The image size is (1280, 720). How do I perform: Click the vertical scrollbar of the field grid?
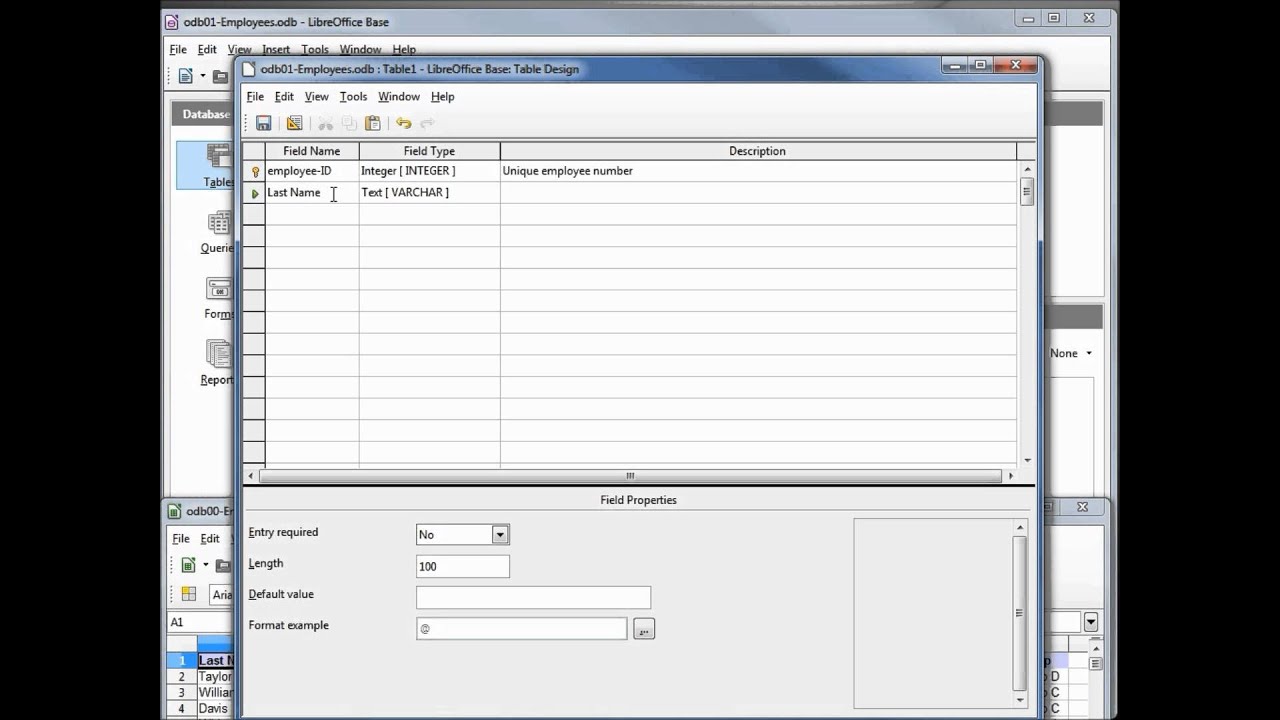1027,315
